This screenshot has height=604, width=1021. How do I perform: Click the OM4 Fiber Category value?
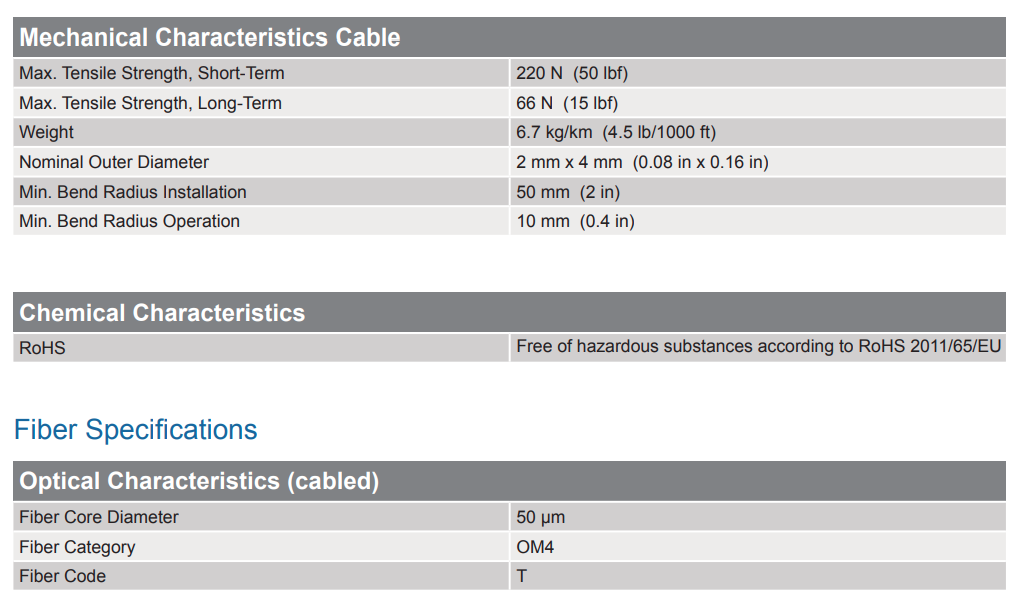(535, 547)
